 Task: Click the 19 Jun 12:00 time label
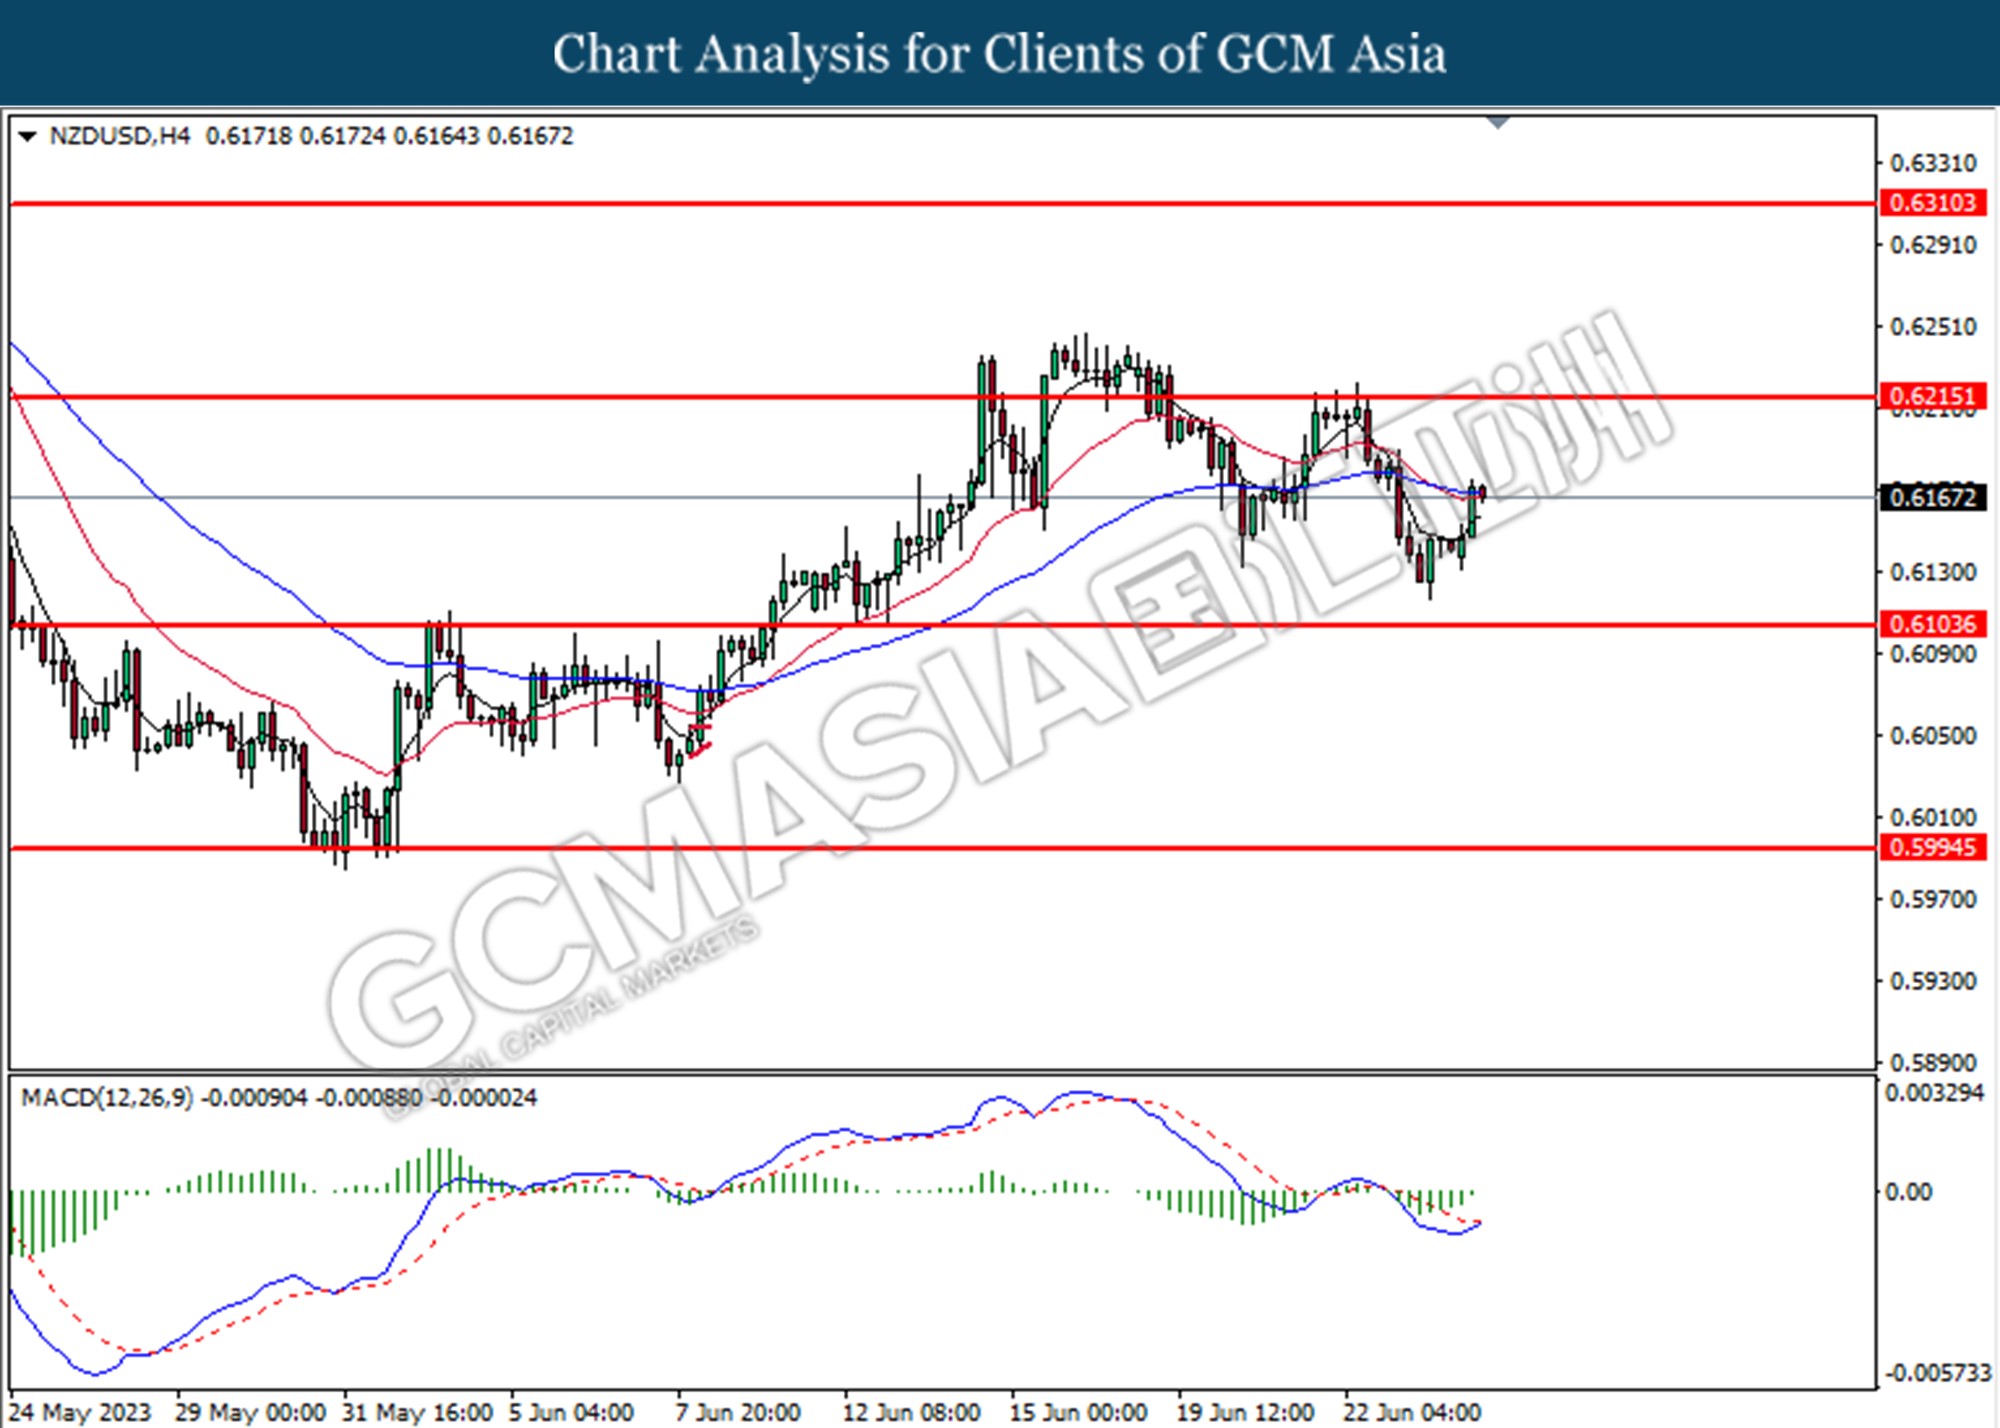(1245, 1412)
